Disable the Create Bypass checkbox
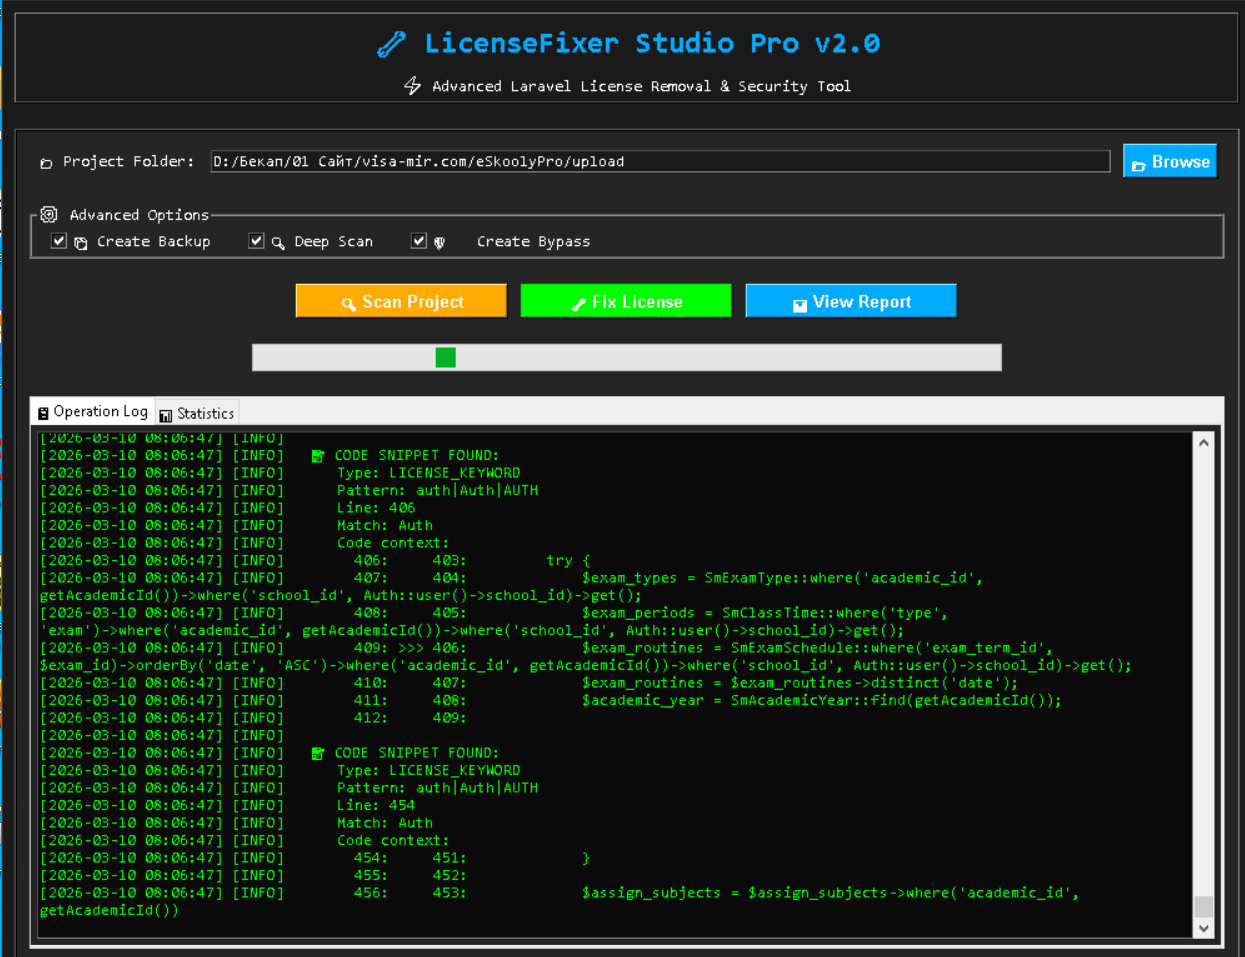1245x957 pixels. click(x=419, y=241)
